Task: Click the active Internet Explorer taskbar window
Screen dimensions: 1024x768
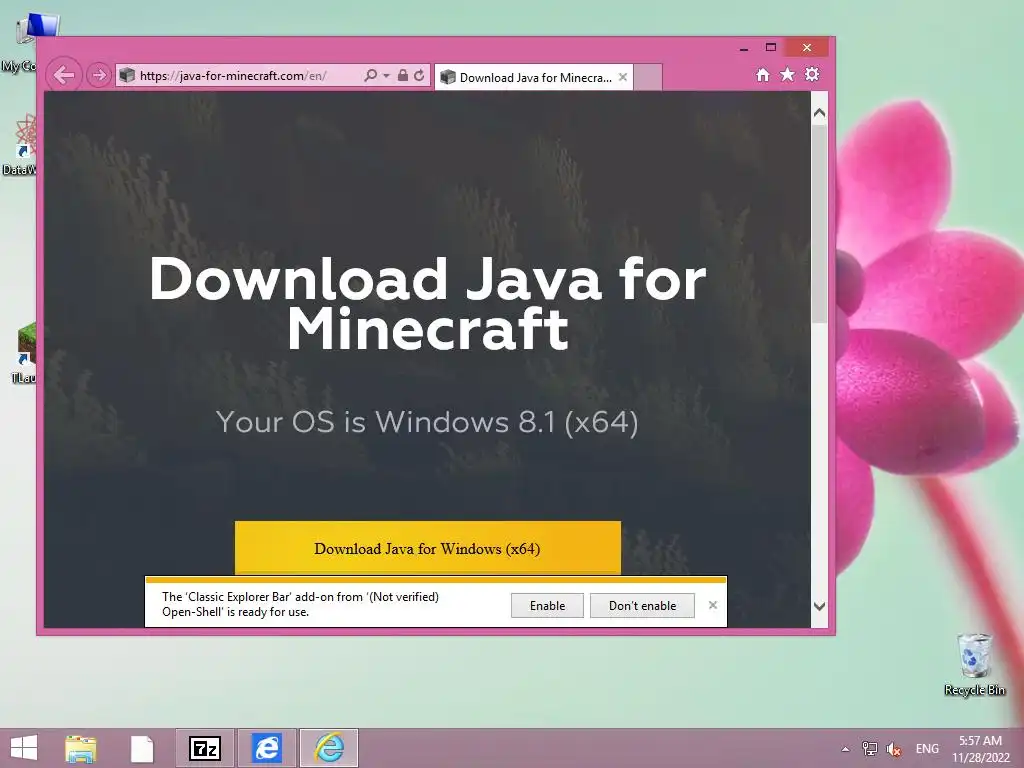Action: coord(329,748)
